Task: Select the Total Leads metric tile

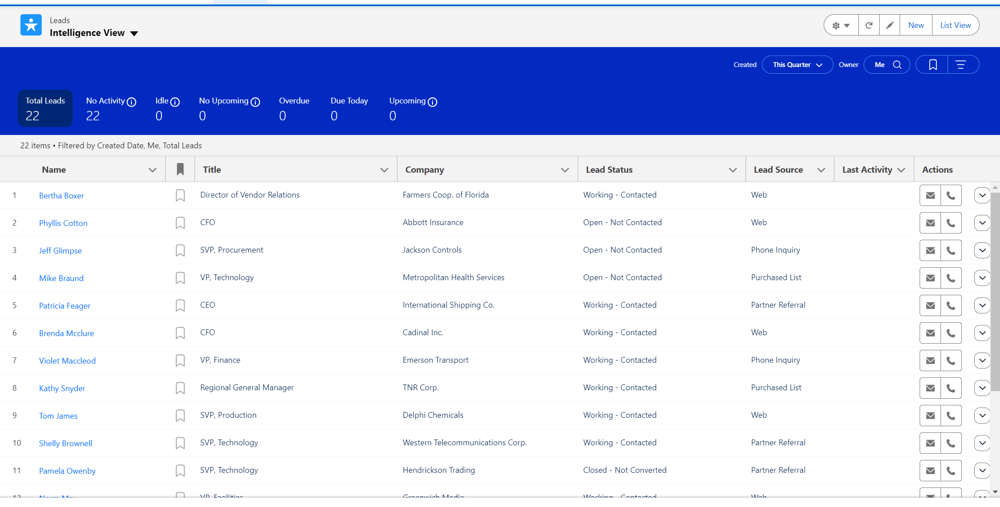Action: pyautogui.click(x=45, y=108)
